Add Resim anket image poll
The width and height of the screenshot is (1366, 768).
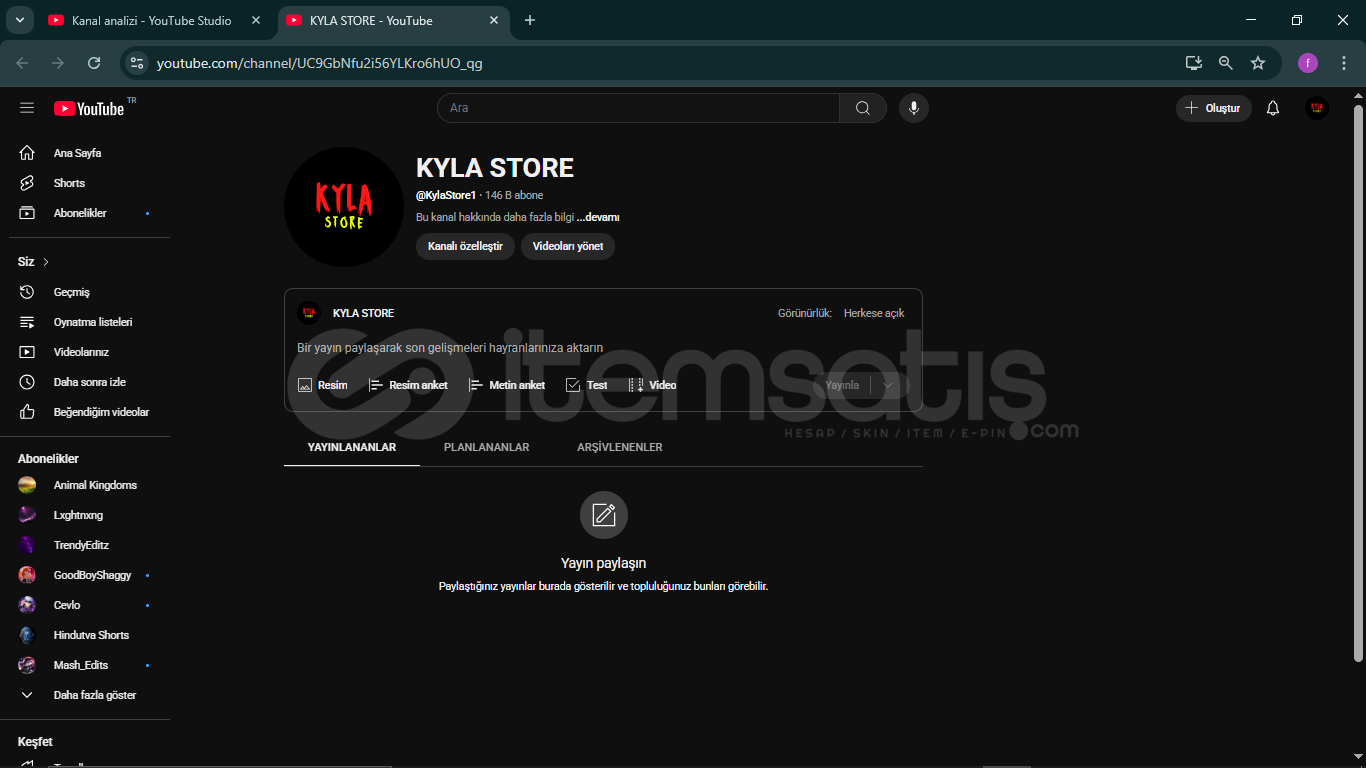point(408,385)
